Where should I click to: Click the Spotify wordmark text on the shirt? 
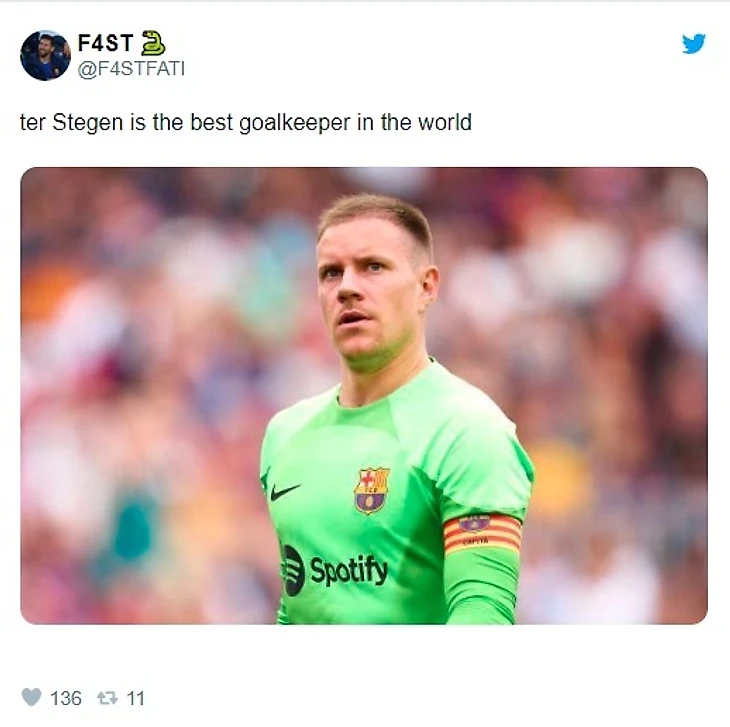(x=348, y=570)
